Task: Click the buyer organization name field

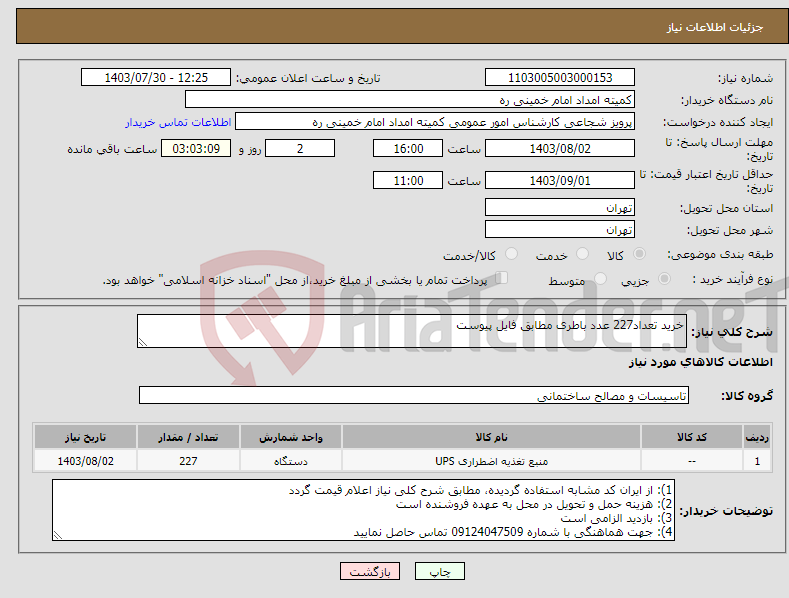Action: [410, 100]
